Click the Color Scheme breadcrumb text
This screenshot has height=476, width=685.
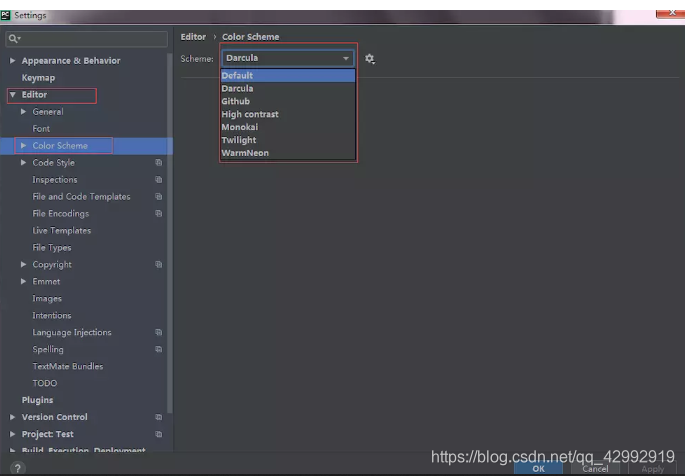(250, 37)
